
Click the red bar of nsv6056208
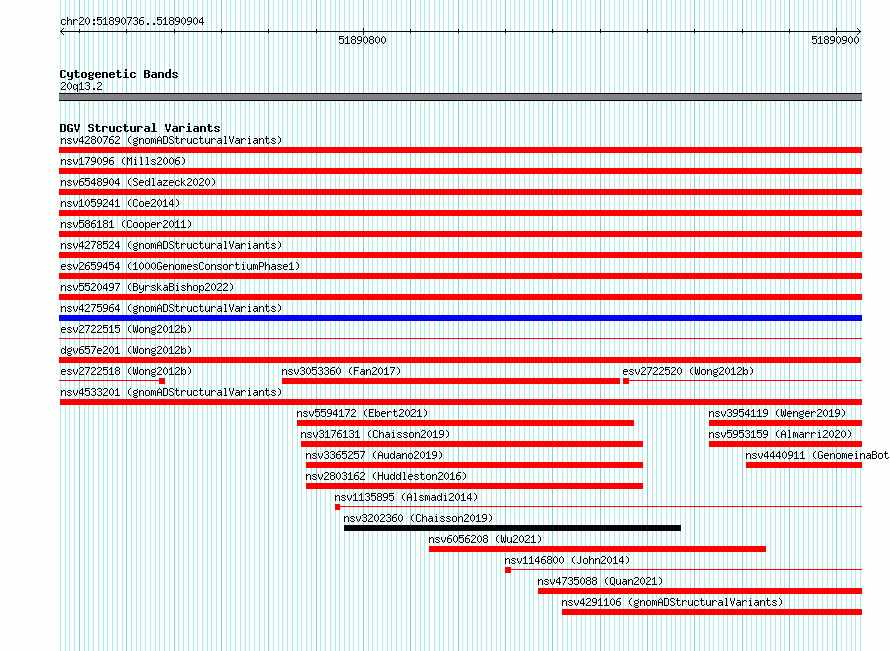click(597, 549)
